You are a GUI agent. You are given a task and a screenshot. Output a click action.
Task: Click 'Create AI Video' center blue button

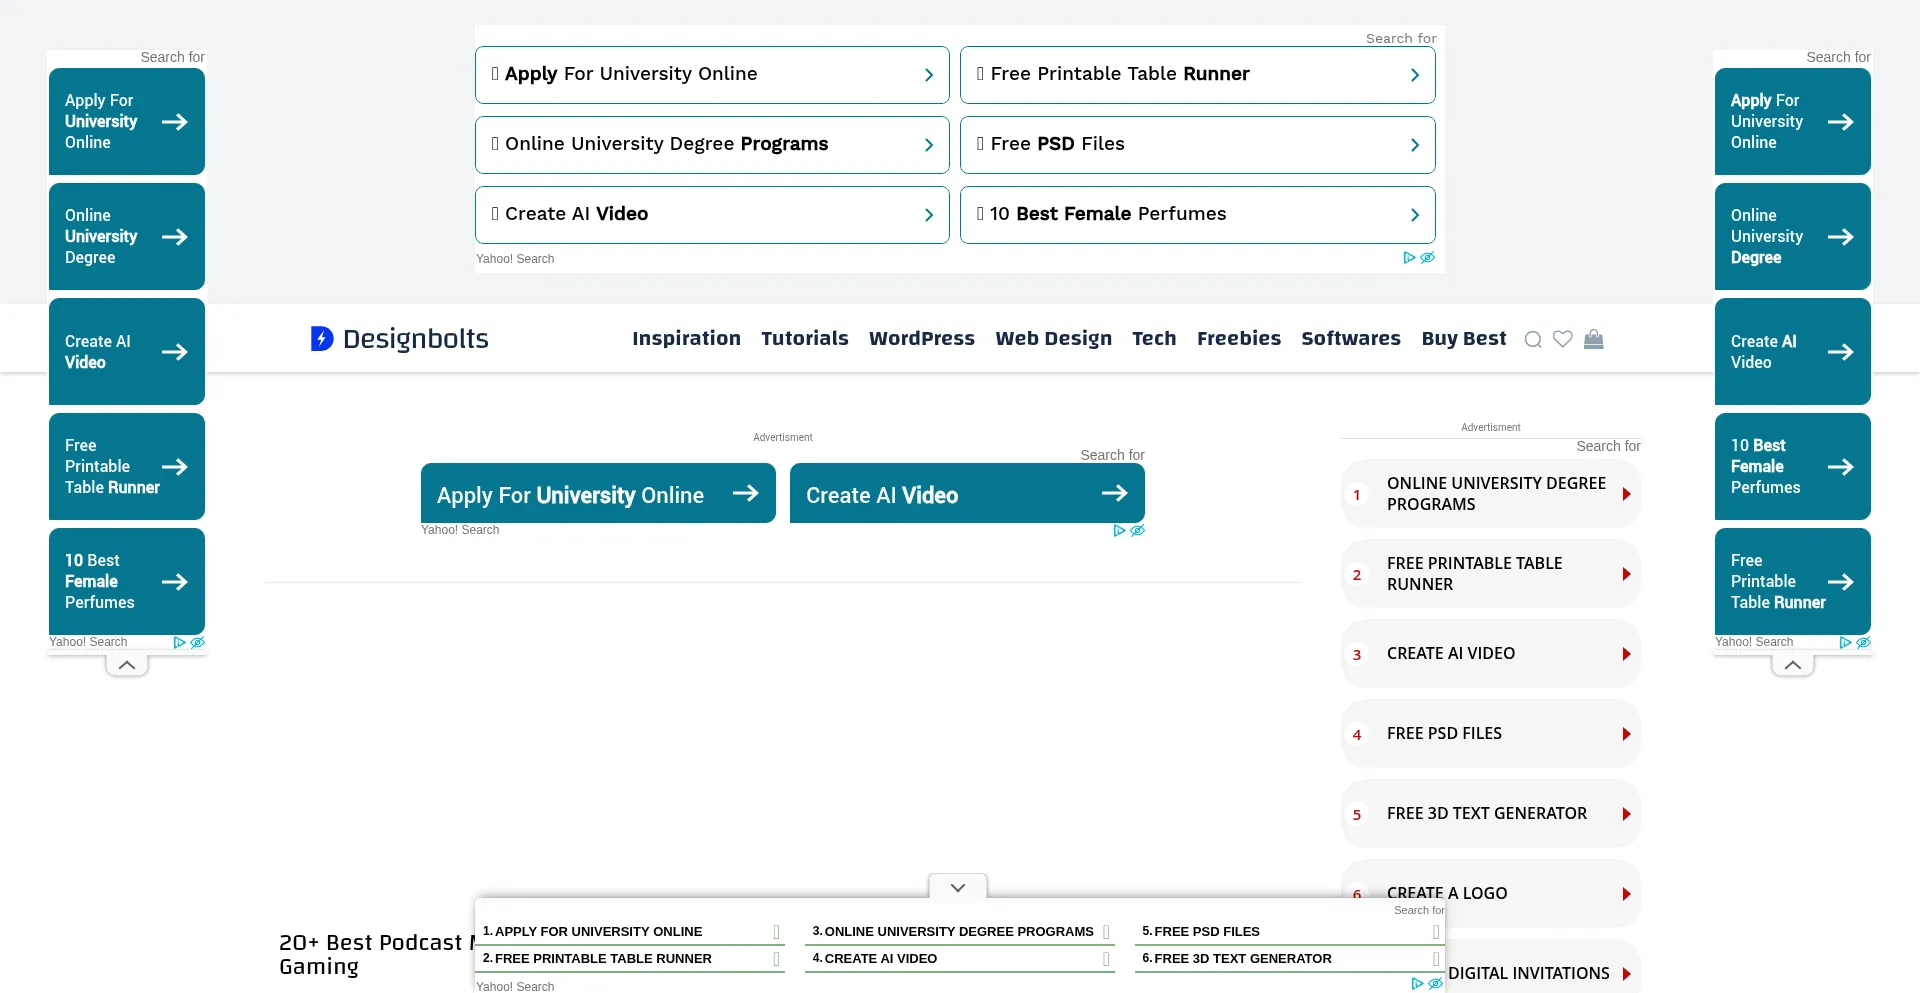tap(966, 494)
